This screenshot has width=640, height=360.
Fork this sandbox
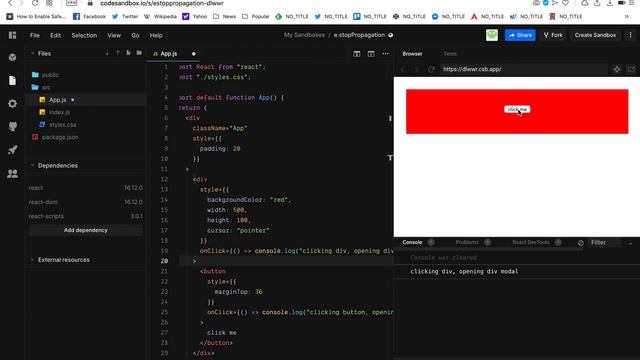coord(553,35)
